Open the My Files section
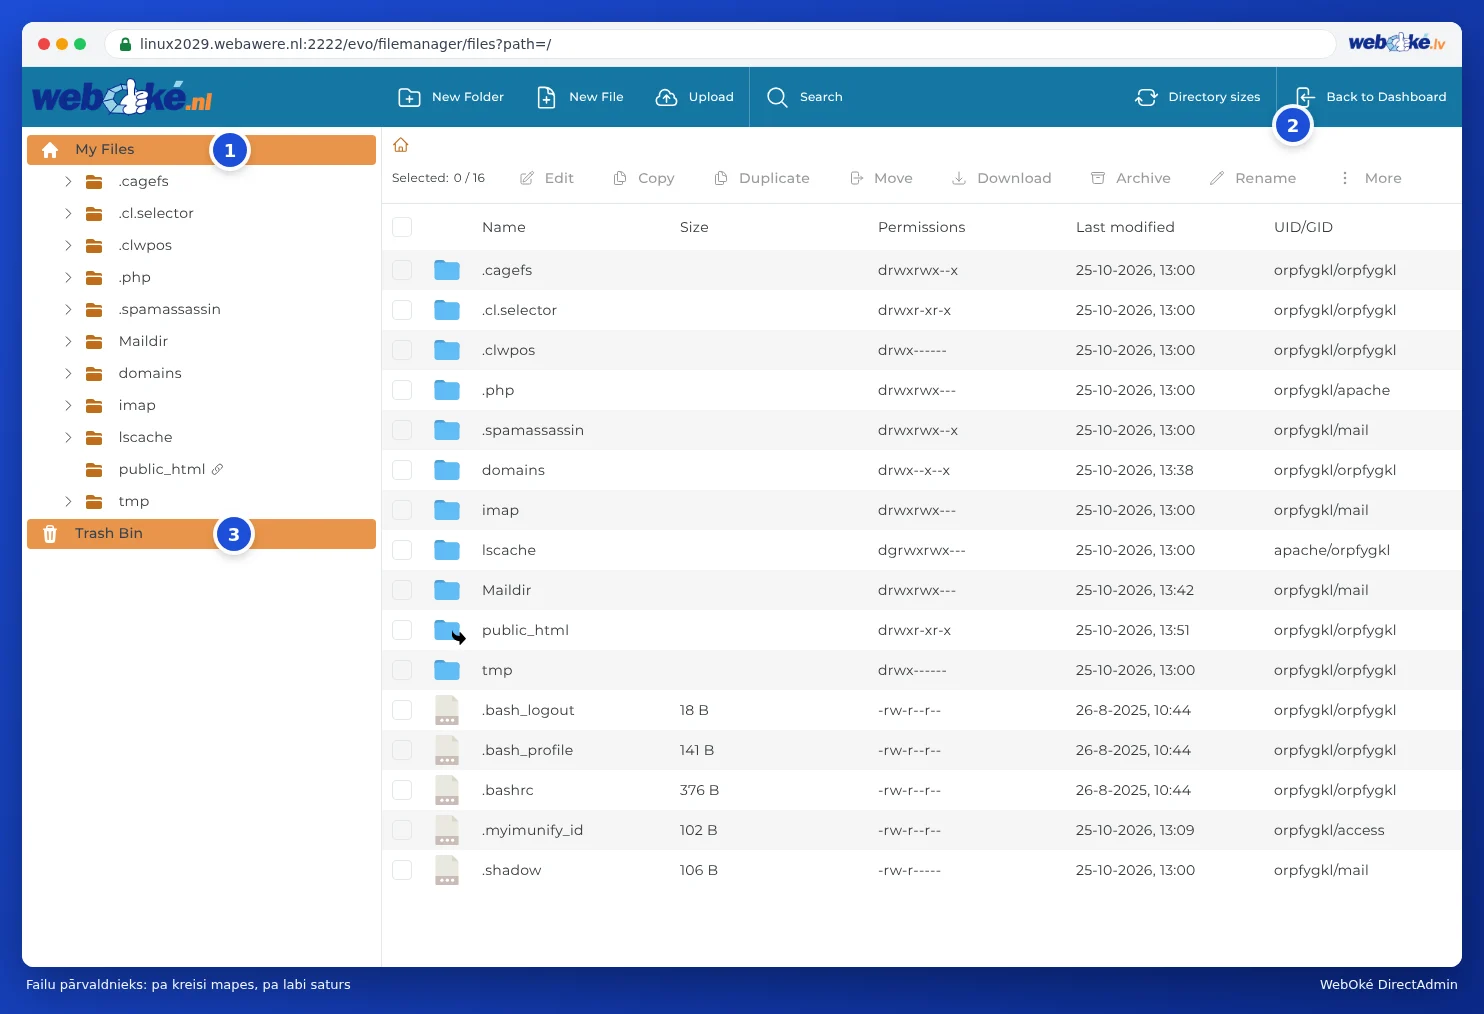Screen dimensions: 1484x1014 click(201, 150)
